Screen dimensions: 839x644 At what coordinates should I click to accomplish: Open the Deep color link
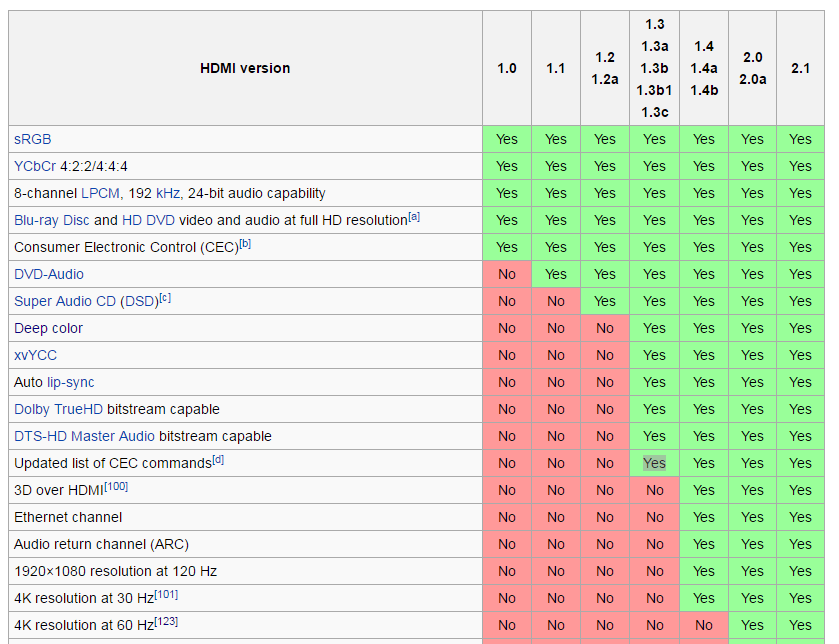[x=48, y=328]
